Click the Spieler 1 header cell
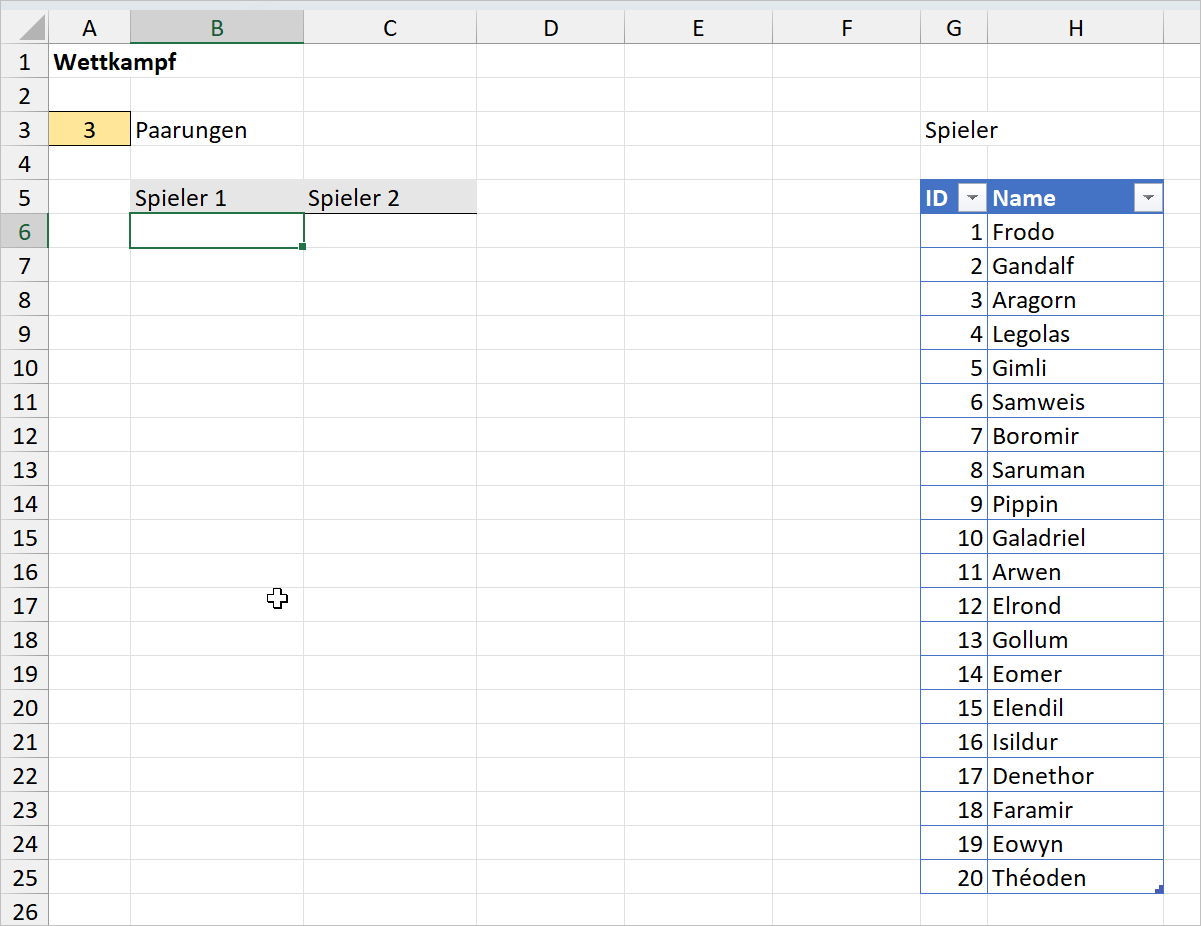This screenshot has width=1201, height=926. pyautogui.click(x=216, y=198)
